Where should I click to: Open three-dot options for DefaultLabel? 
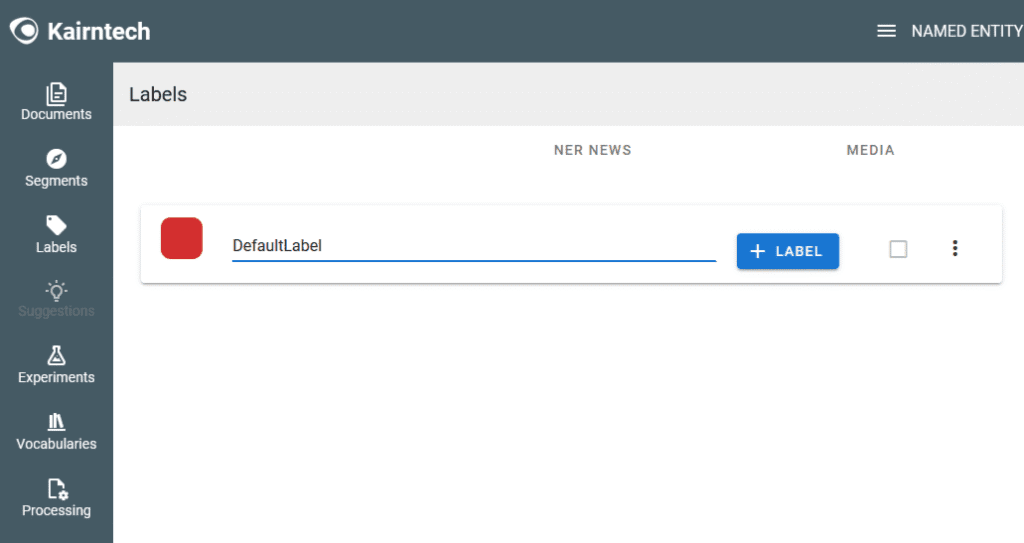[x=955, y=249]
